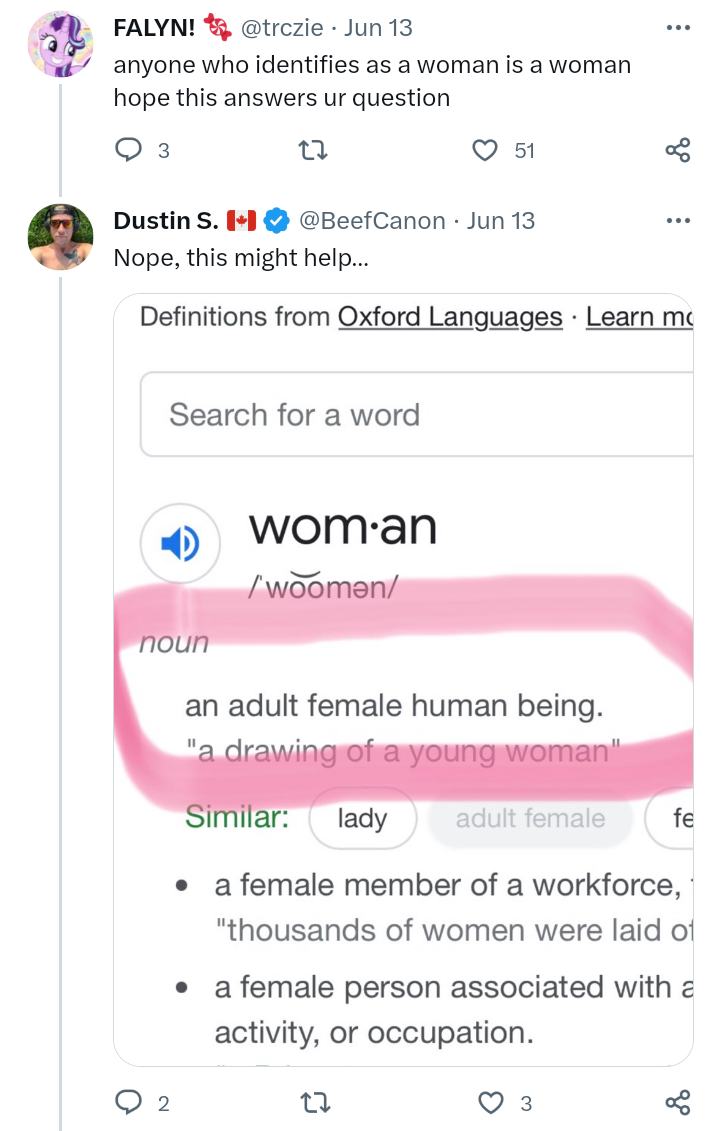Retweet FALYN!'s tweet
720x1131 pixels.
[x=314, y=150]
